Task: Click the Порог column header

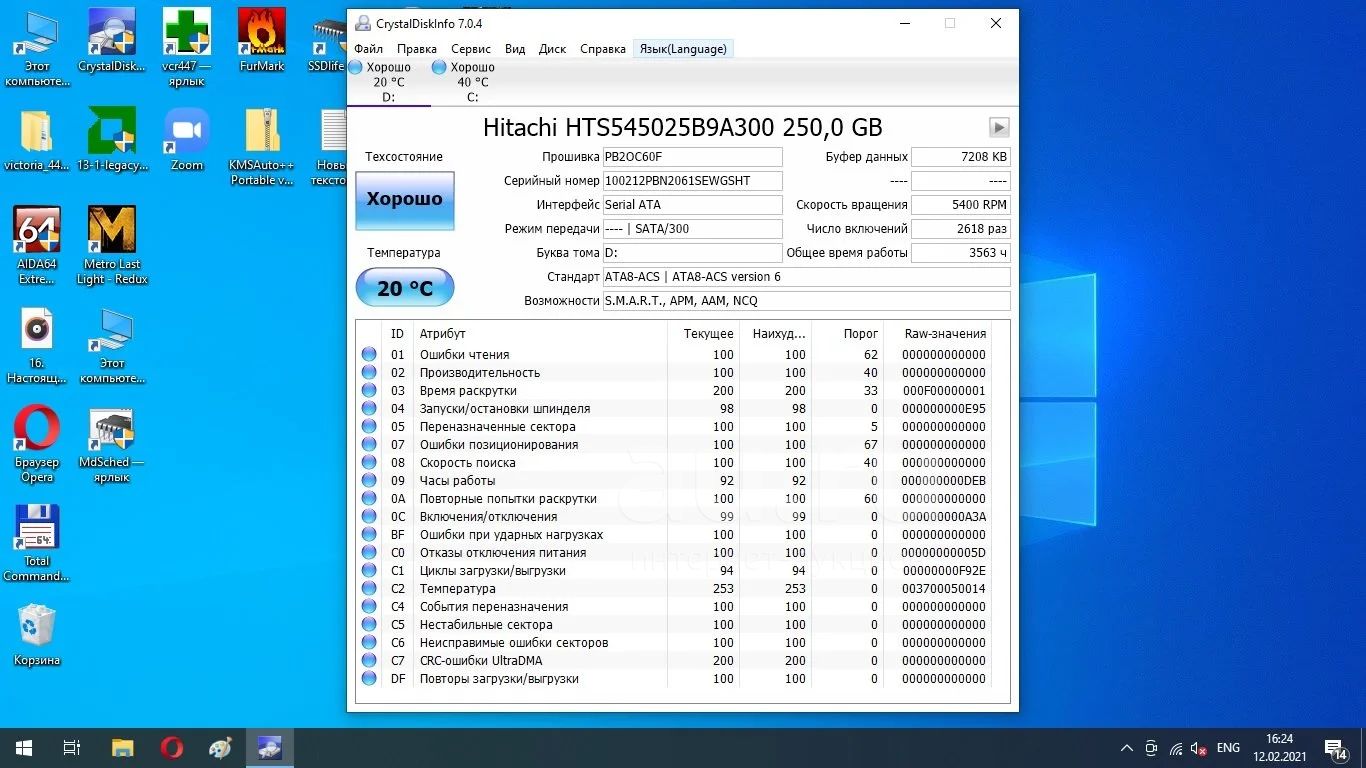Action: 861,334
